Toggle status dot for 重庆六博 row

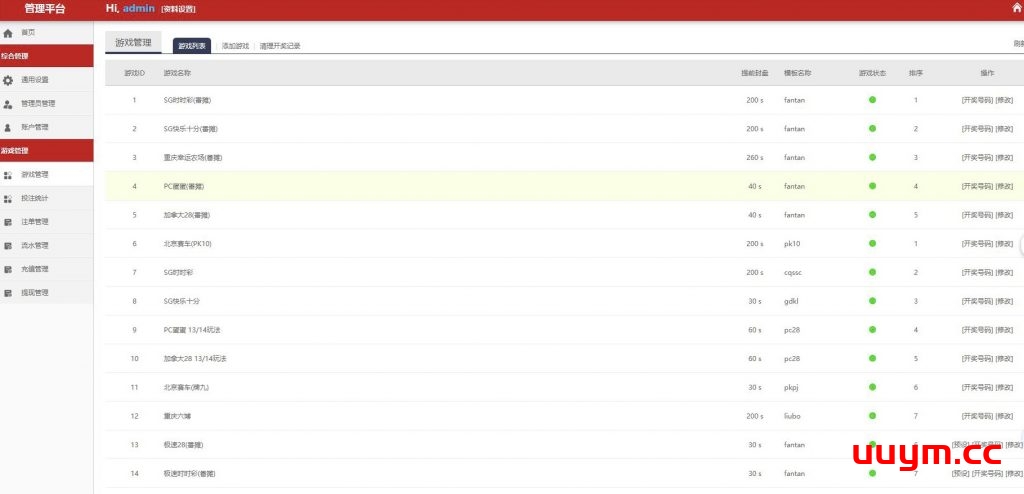[872, 416]
